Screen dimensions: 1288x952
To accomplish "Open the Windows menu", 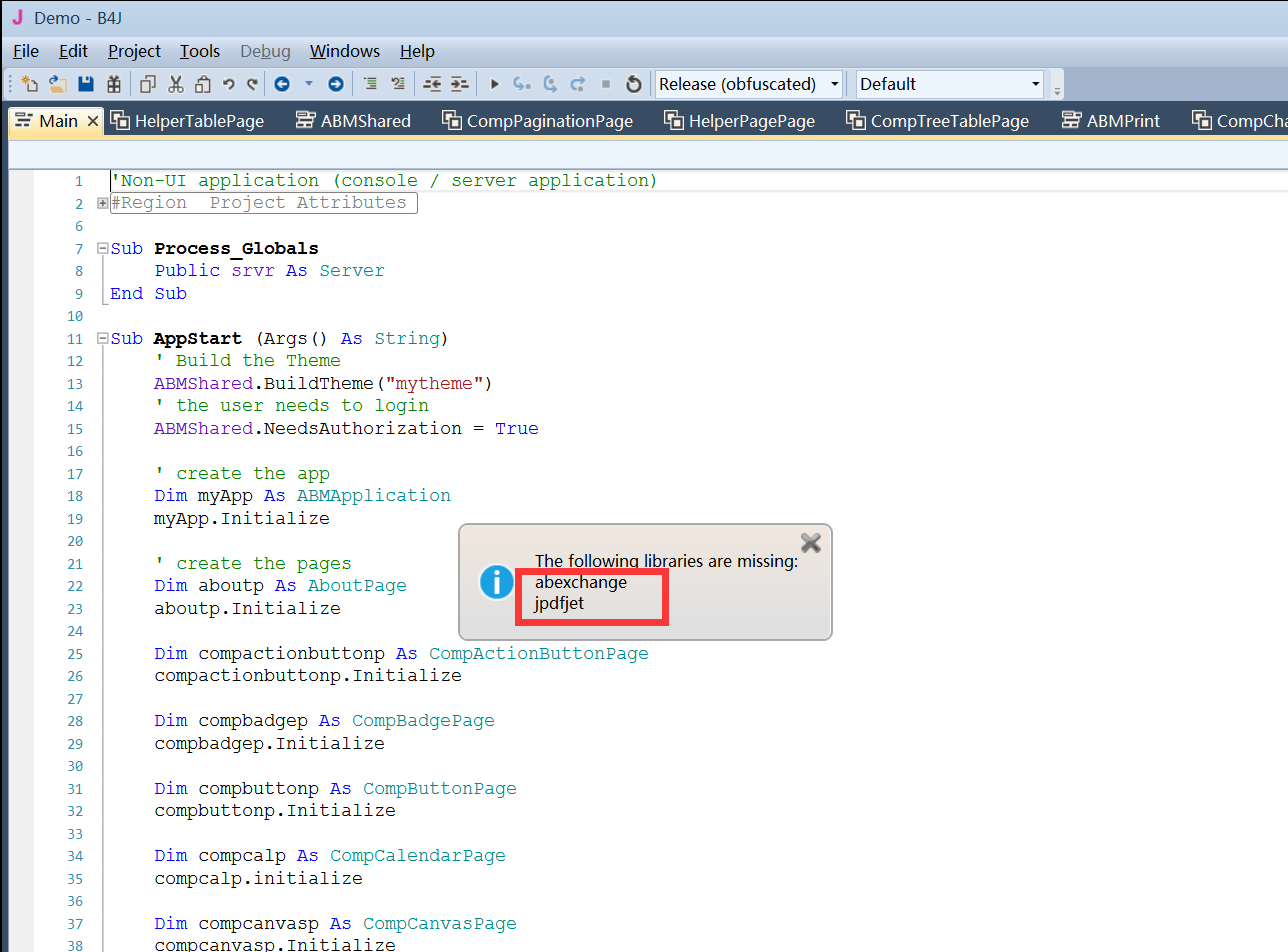I will coord(345,51).
